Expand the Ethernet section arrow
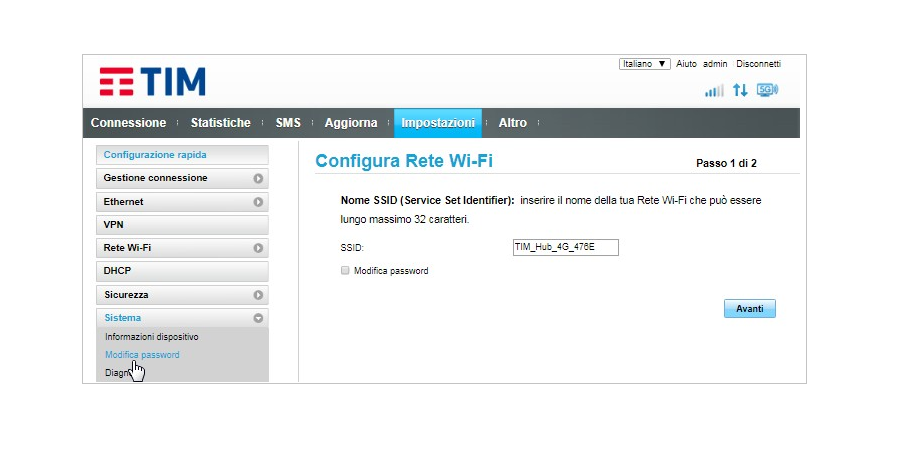The height and width of the screenshot is (450, 900). 258,202
